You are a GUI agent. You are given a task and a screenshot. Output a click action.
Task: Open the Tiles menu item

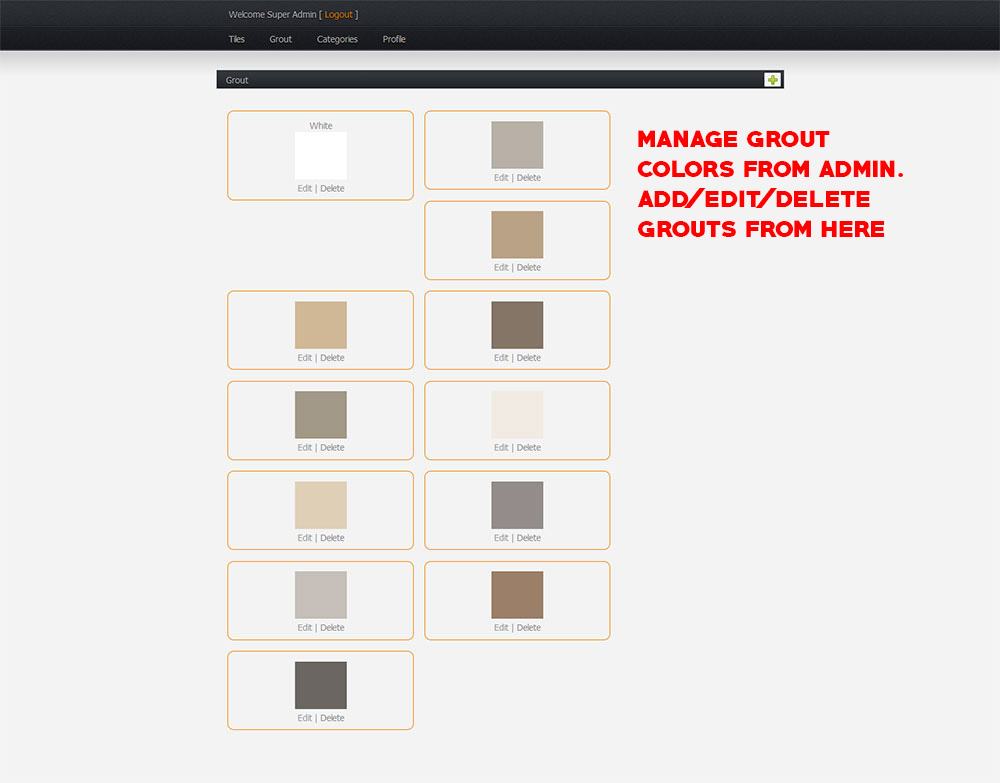[x=237, y=40]
